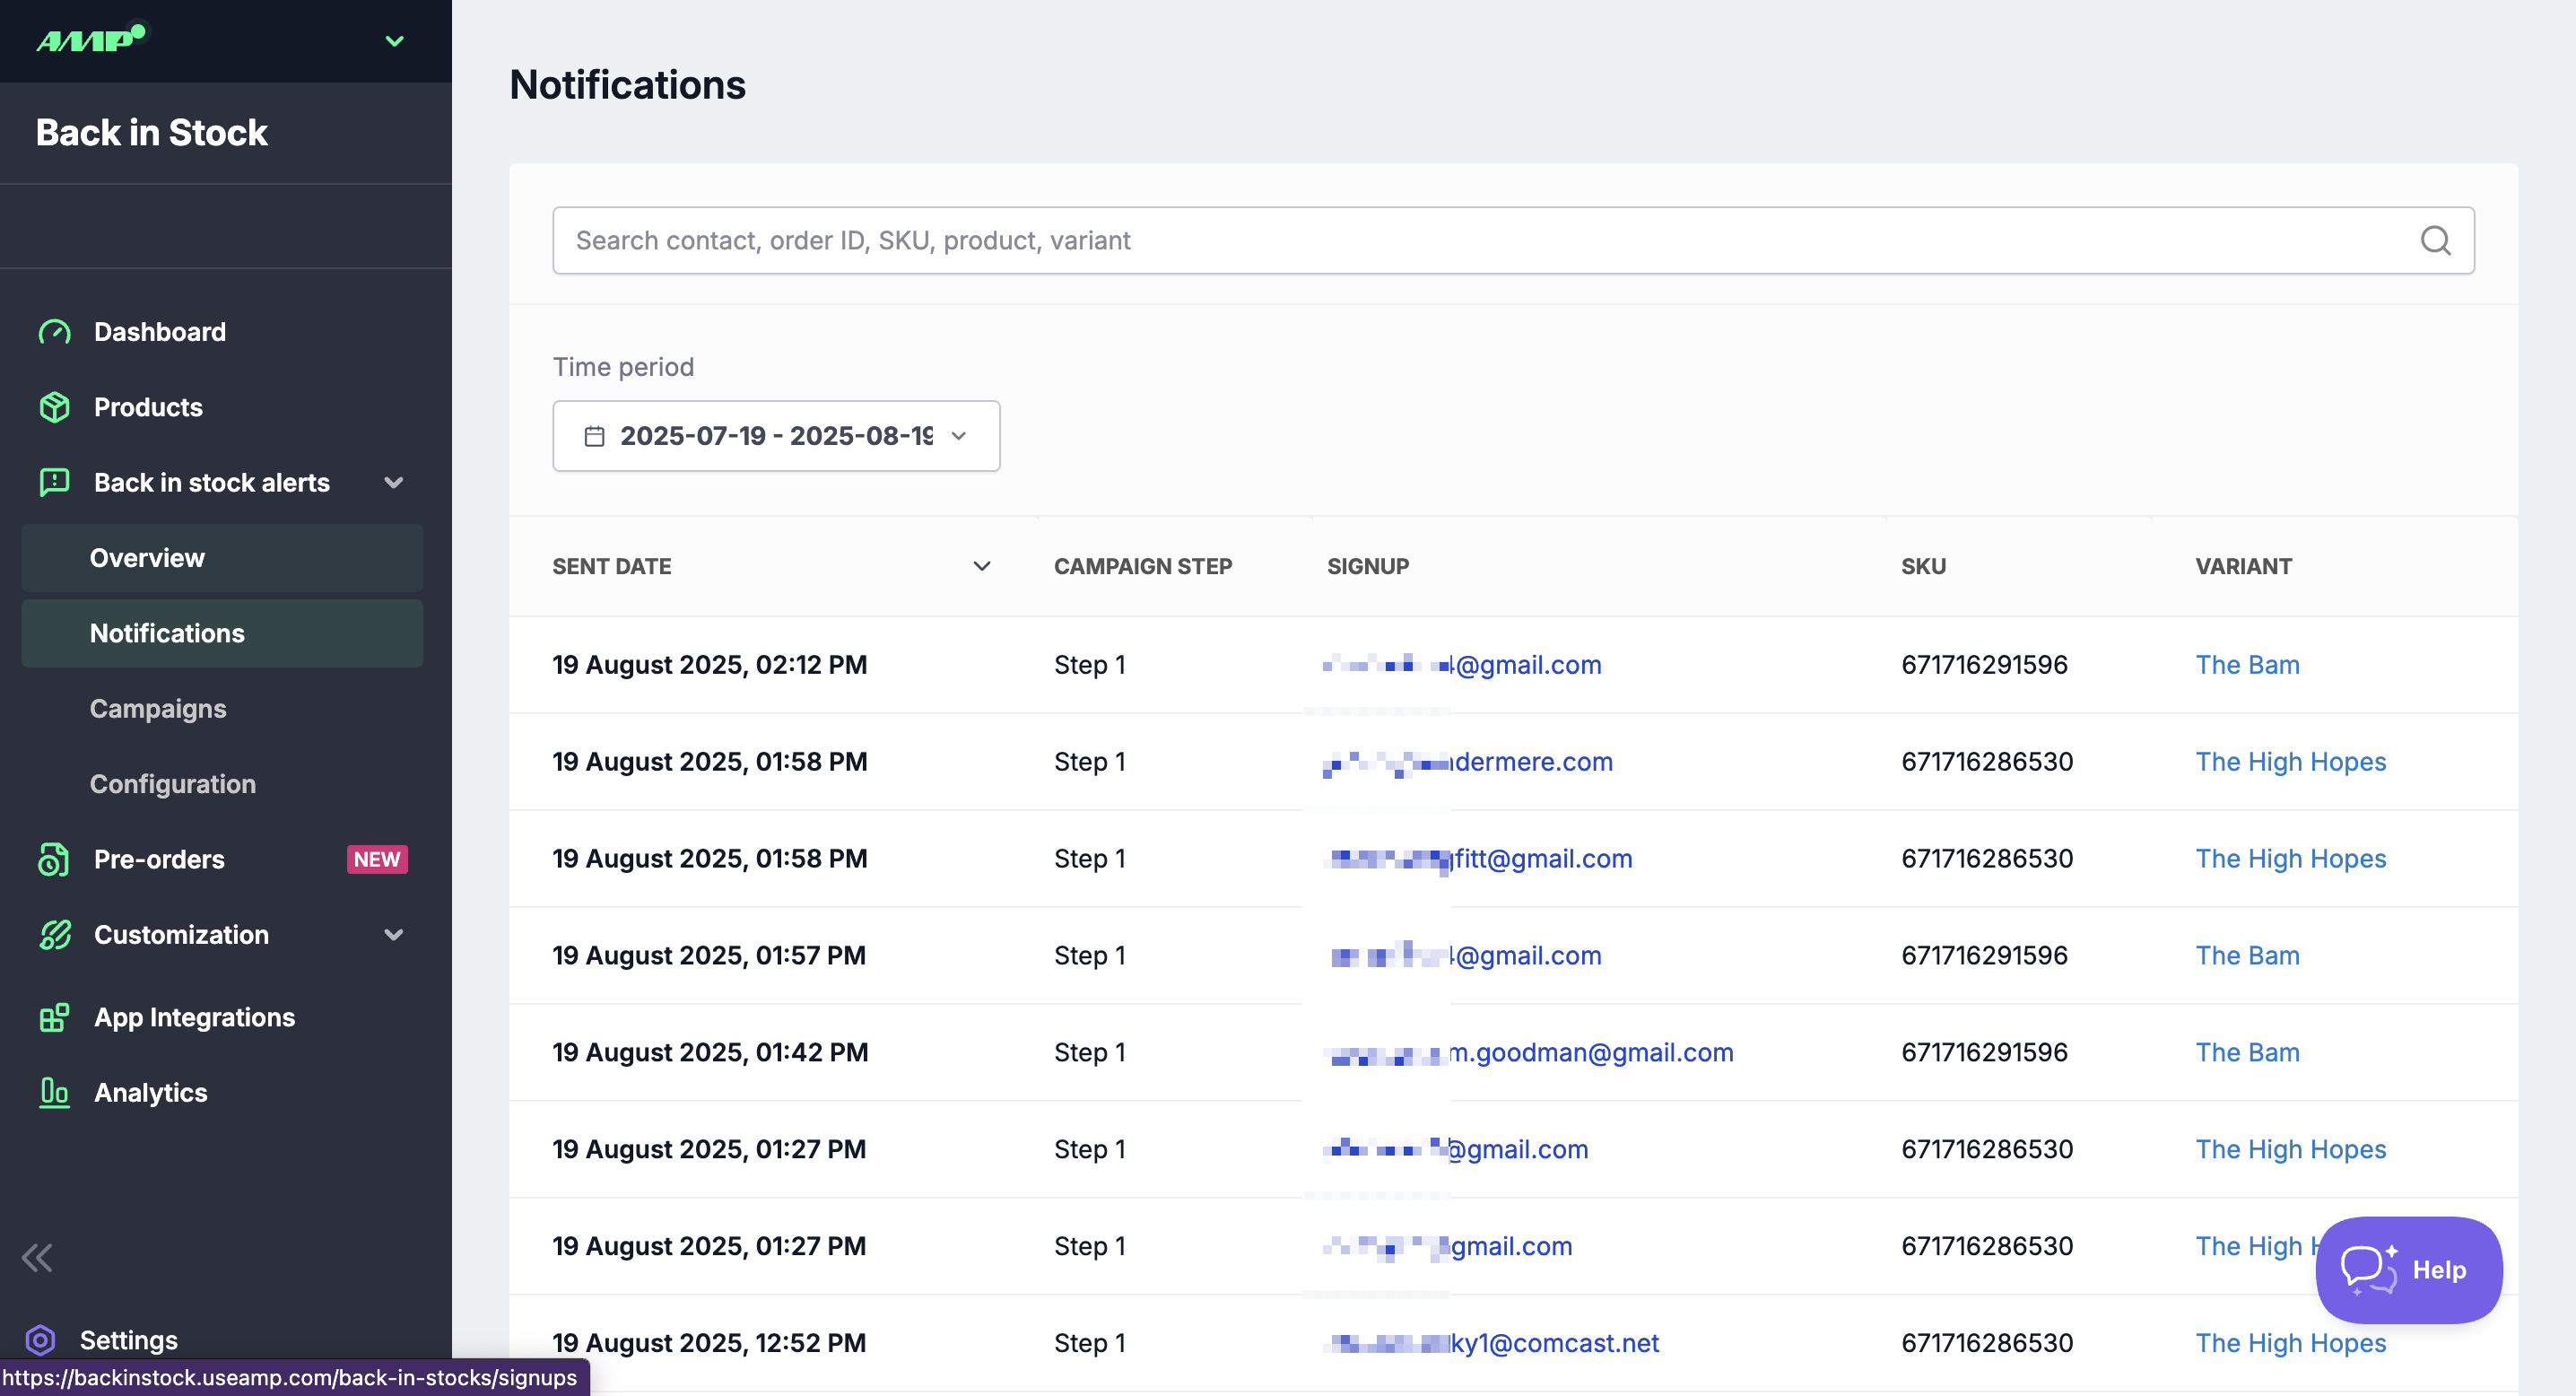
Task: Click the App Integrations icon
Action: tap(55, 1017)
